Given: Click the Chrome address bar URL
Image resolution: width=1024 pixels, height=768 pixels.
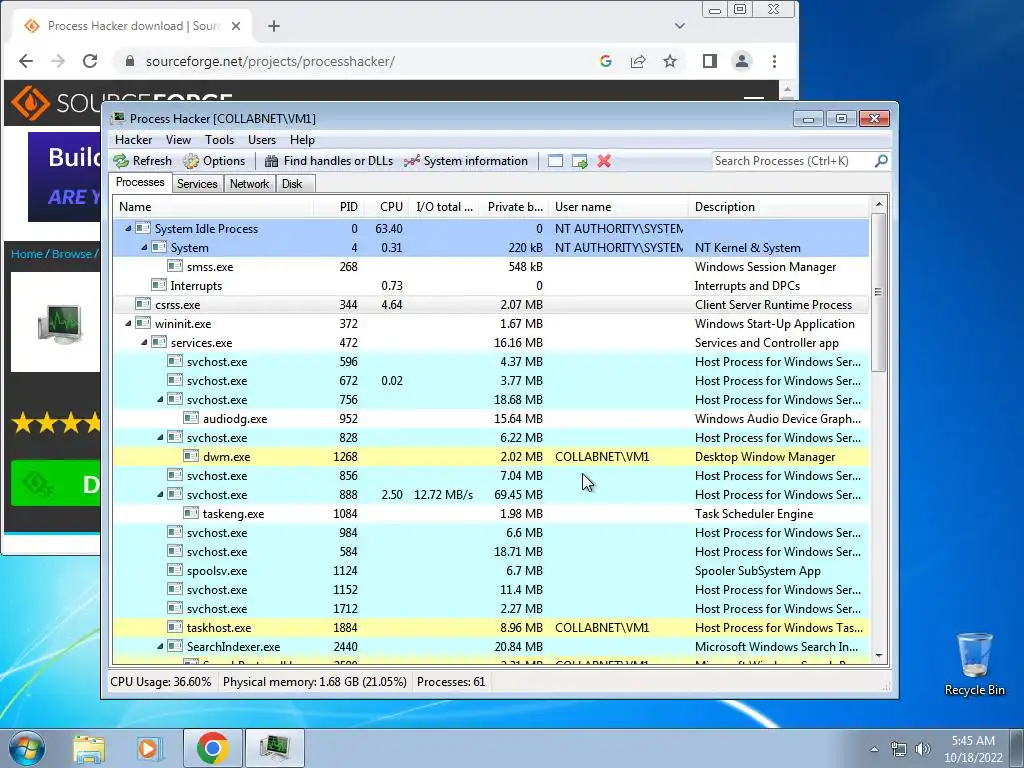Looking at the screenshot, I should point(270,61).
